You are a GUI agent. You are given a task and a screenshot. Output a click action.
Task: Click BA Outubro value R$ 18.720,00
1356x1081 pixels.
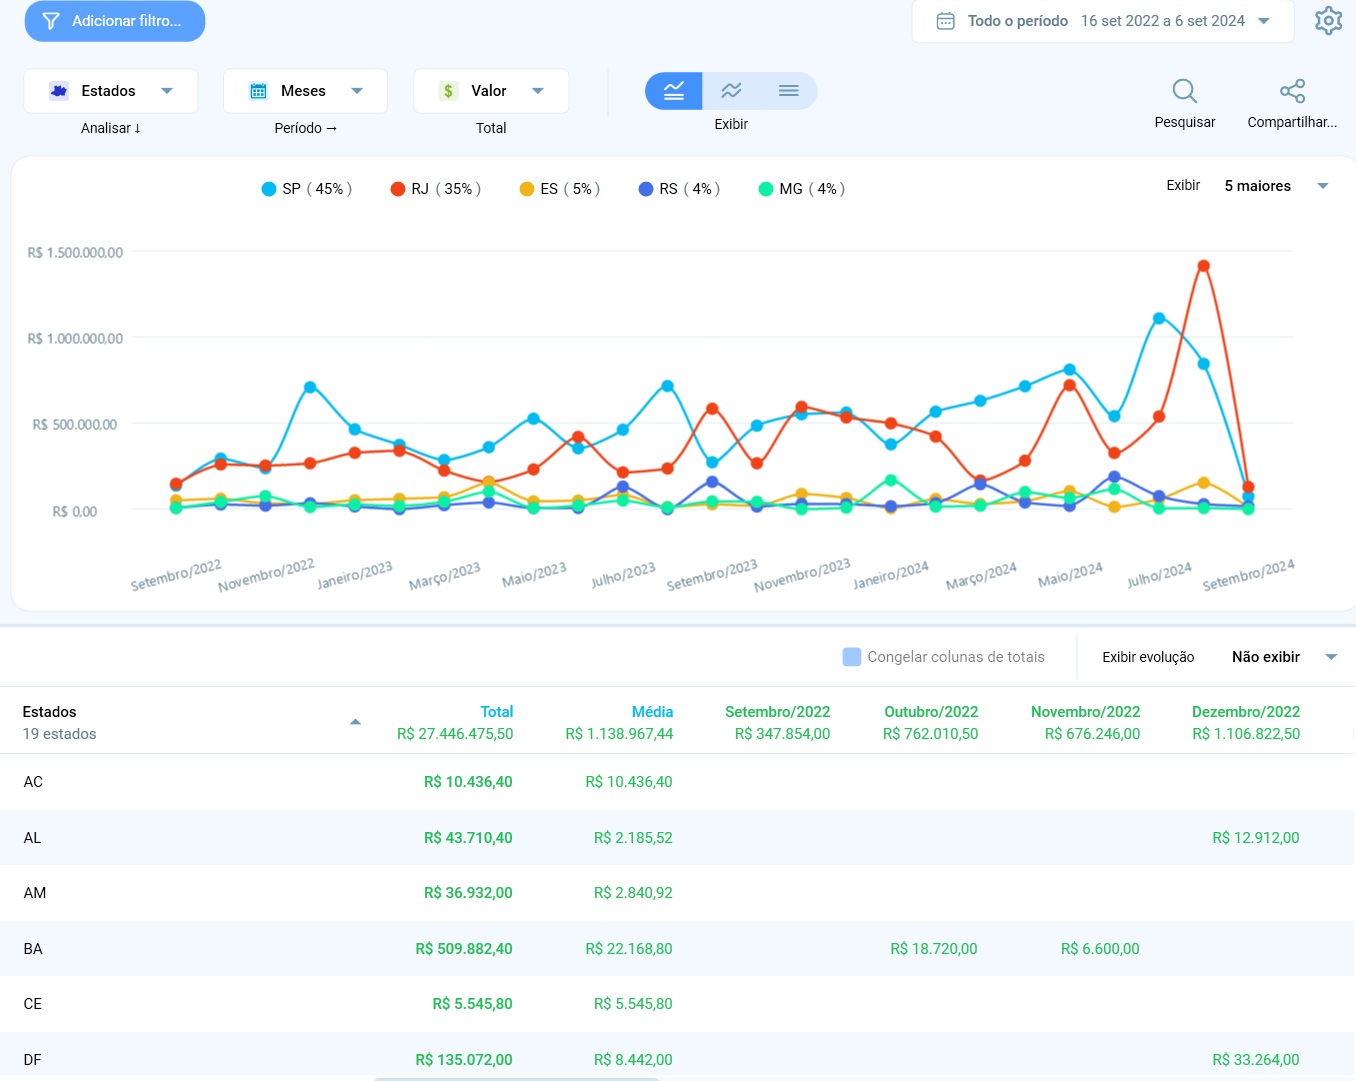934,949
